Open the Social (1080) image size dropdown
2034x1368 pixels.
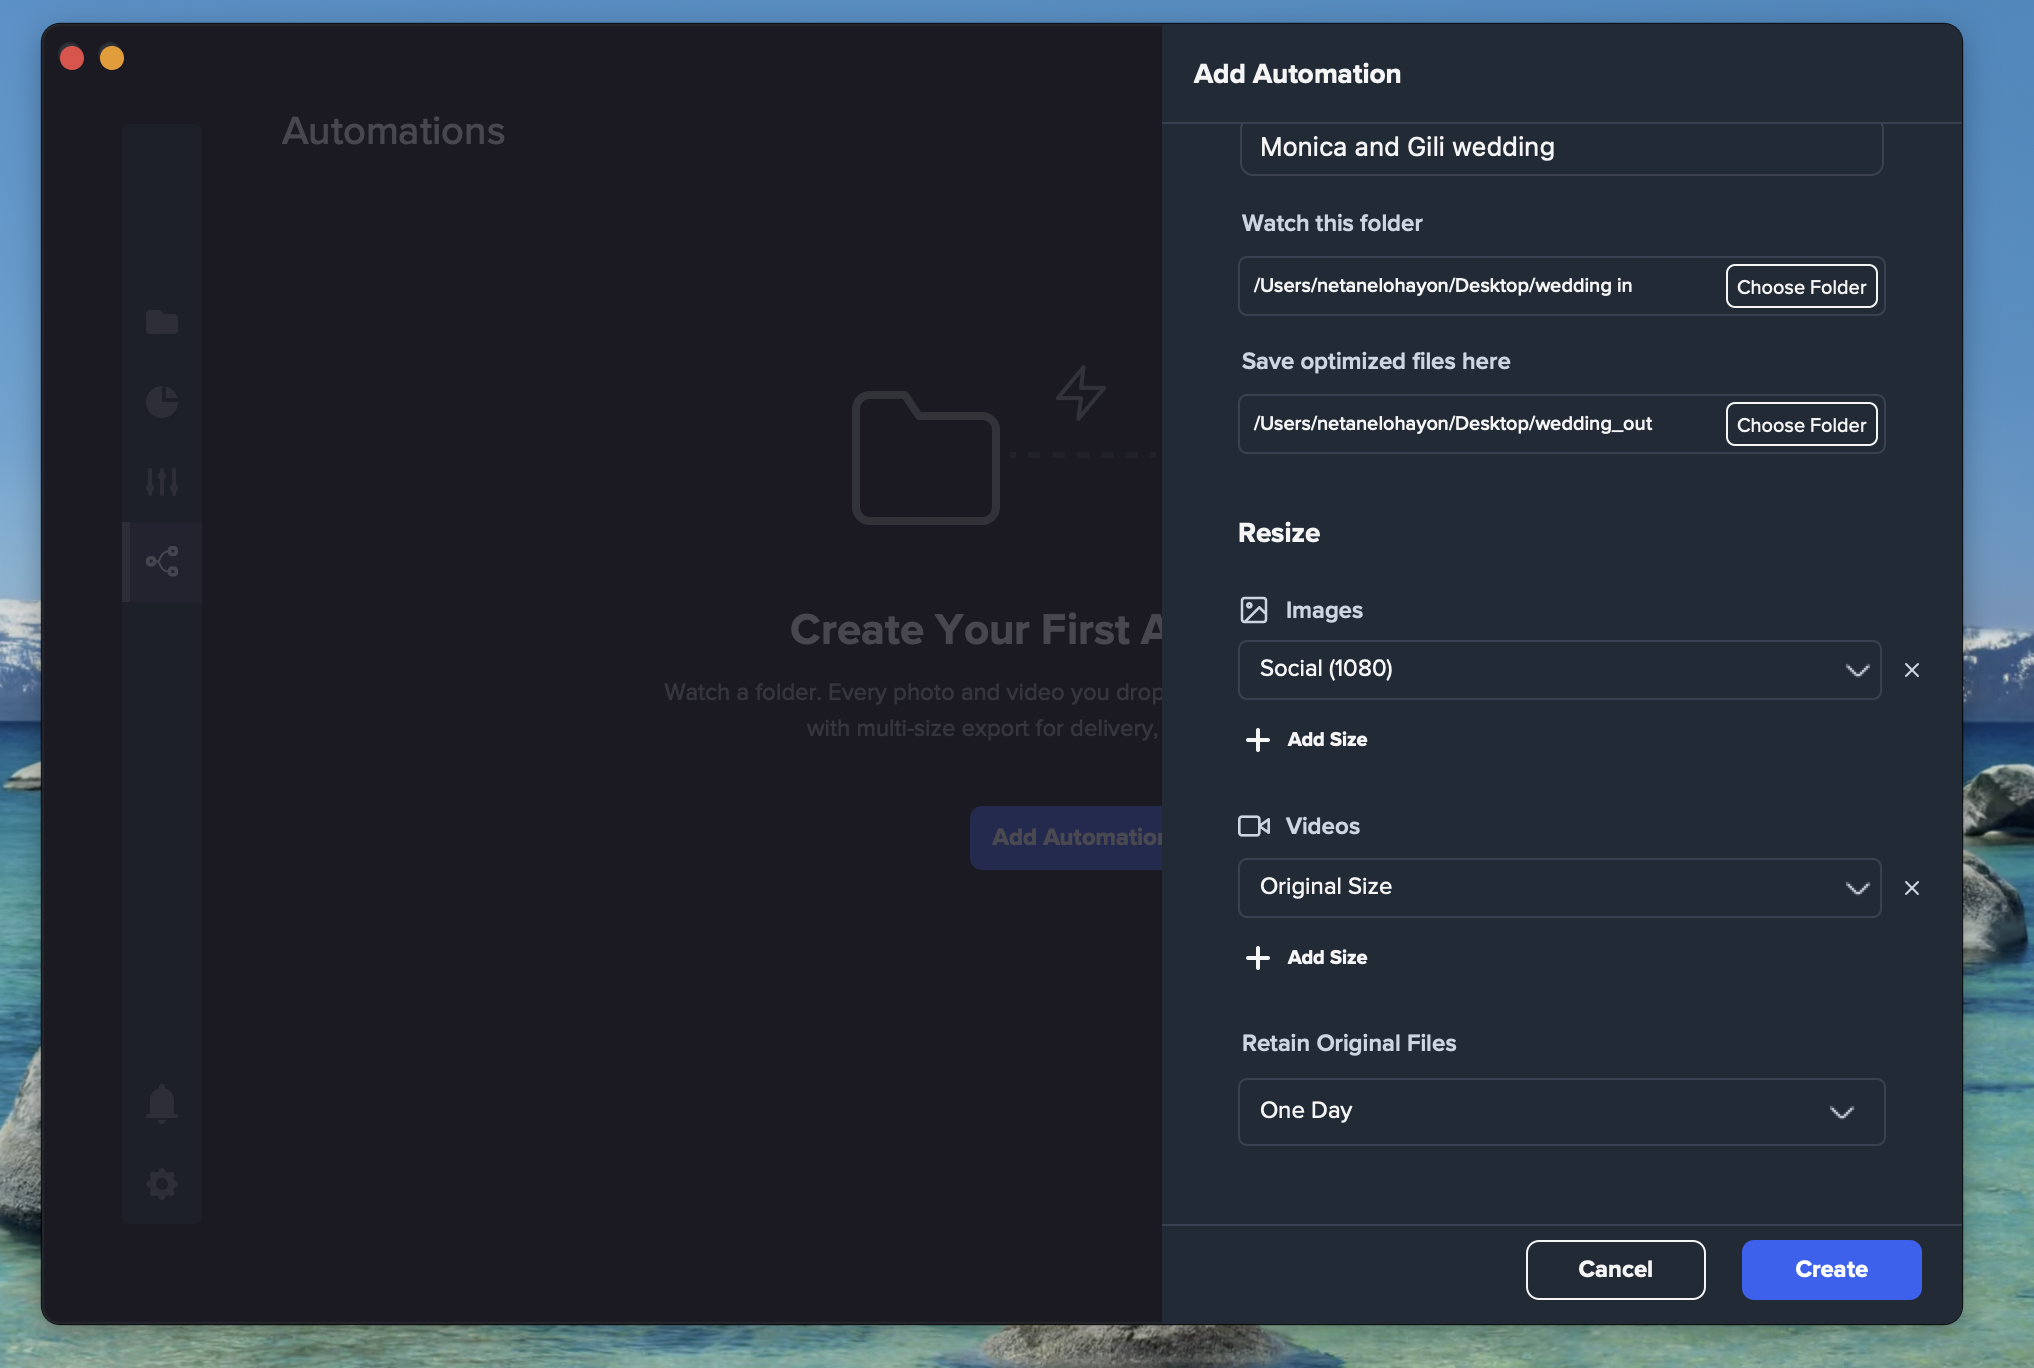coord(1560,670)
